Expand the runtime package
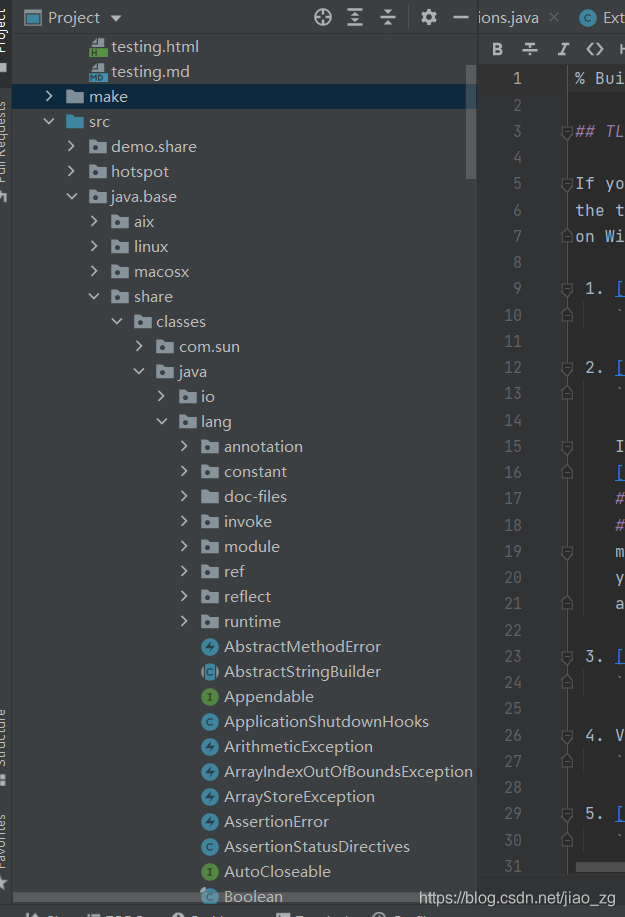 tap(184, 621)
